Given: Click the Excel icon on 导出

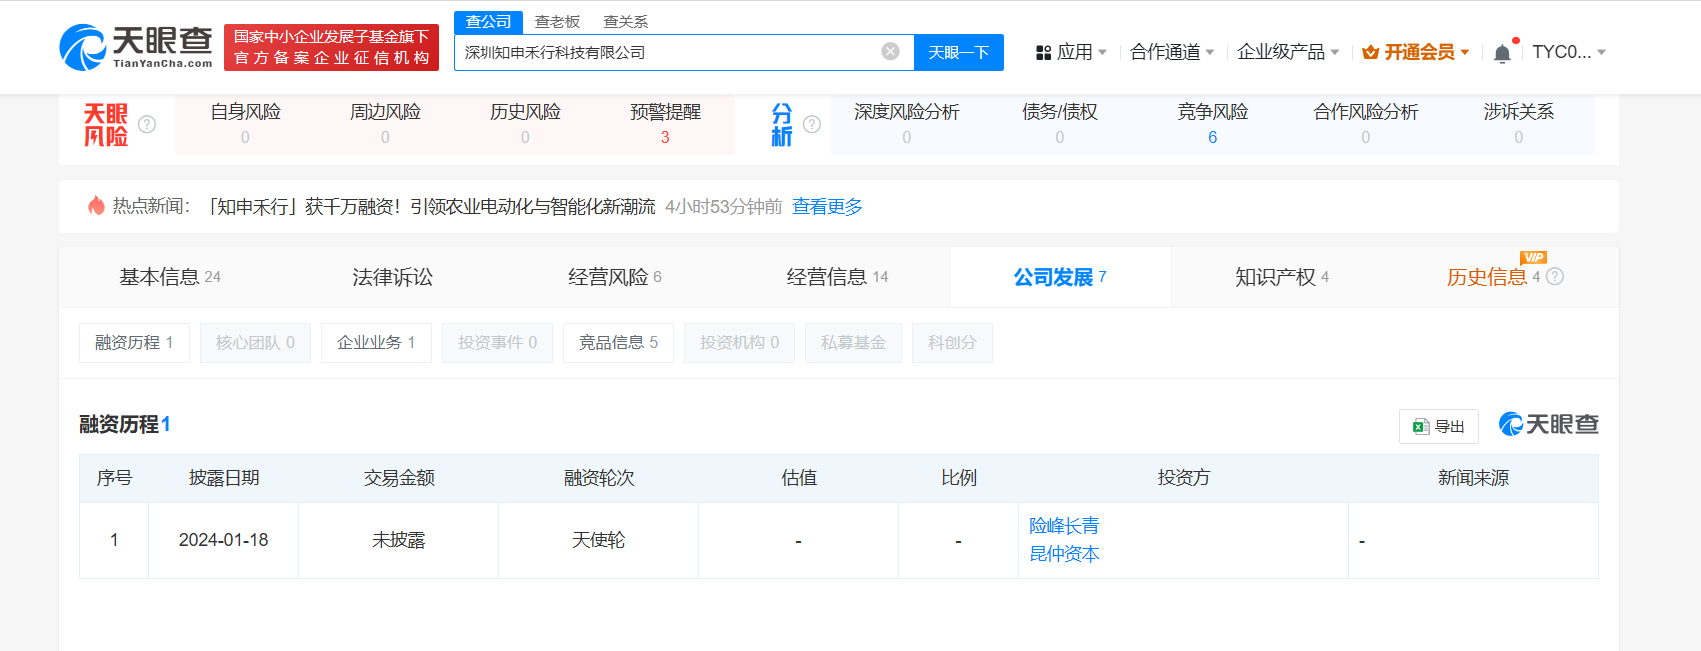Looking at the screenshot, I should tap(1420, 427).
